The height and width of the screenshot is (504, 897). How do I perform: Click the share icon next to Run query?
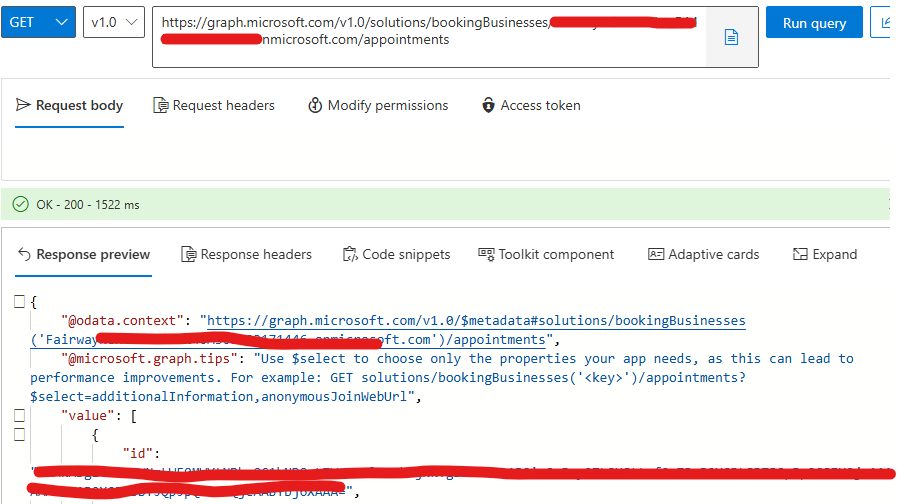point(884,22)
